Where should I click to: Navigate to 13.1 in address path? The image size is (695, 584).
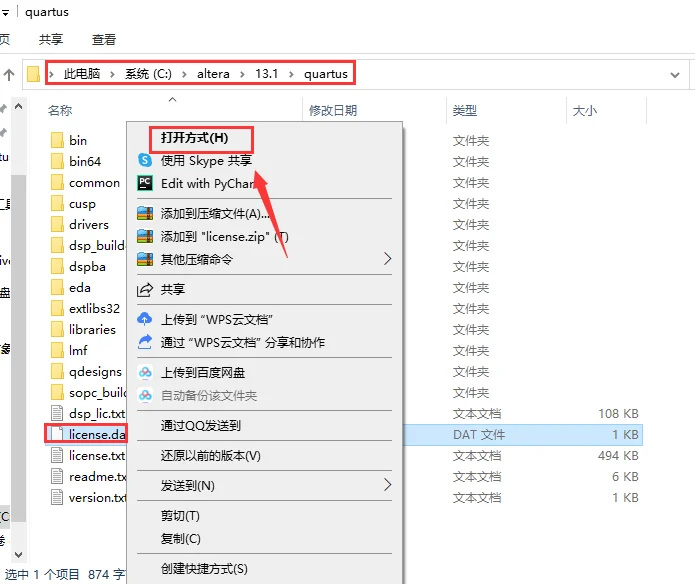click(266, 74)
